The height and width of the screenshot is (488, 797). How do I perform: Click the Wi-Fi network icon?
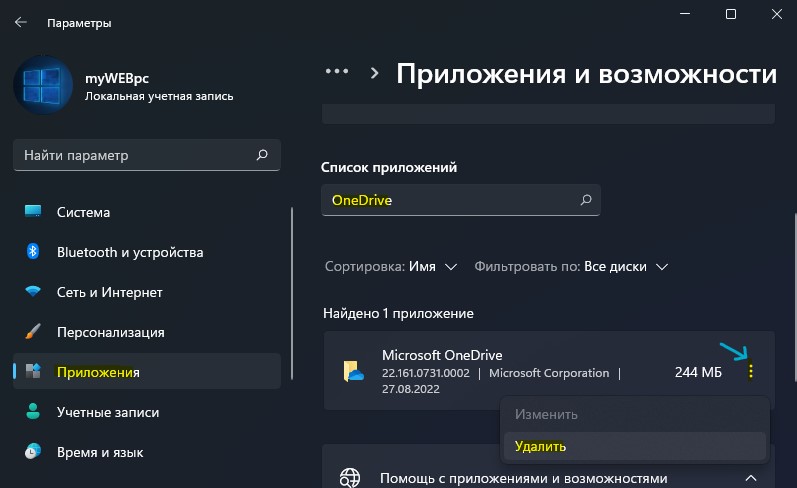(33, 291)
